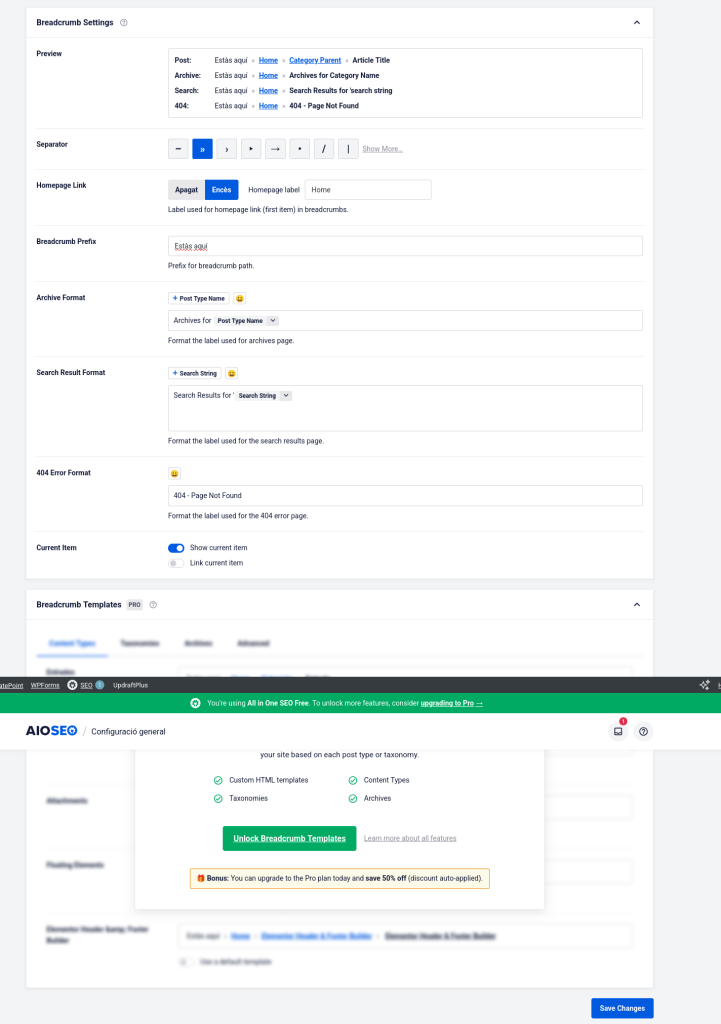Collapse the Breadcrumb Settings panel
Viewport: 721px width, 1024px height.
(637, 22)
